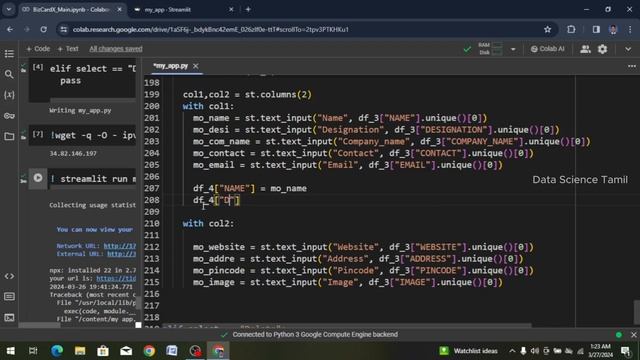
Task: Click the All changes saved link
Action: [x=116, y=49]
